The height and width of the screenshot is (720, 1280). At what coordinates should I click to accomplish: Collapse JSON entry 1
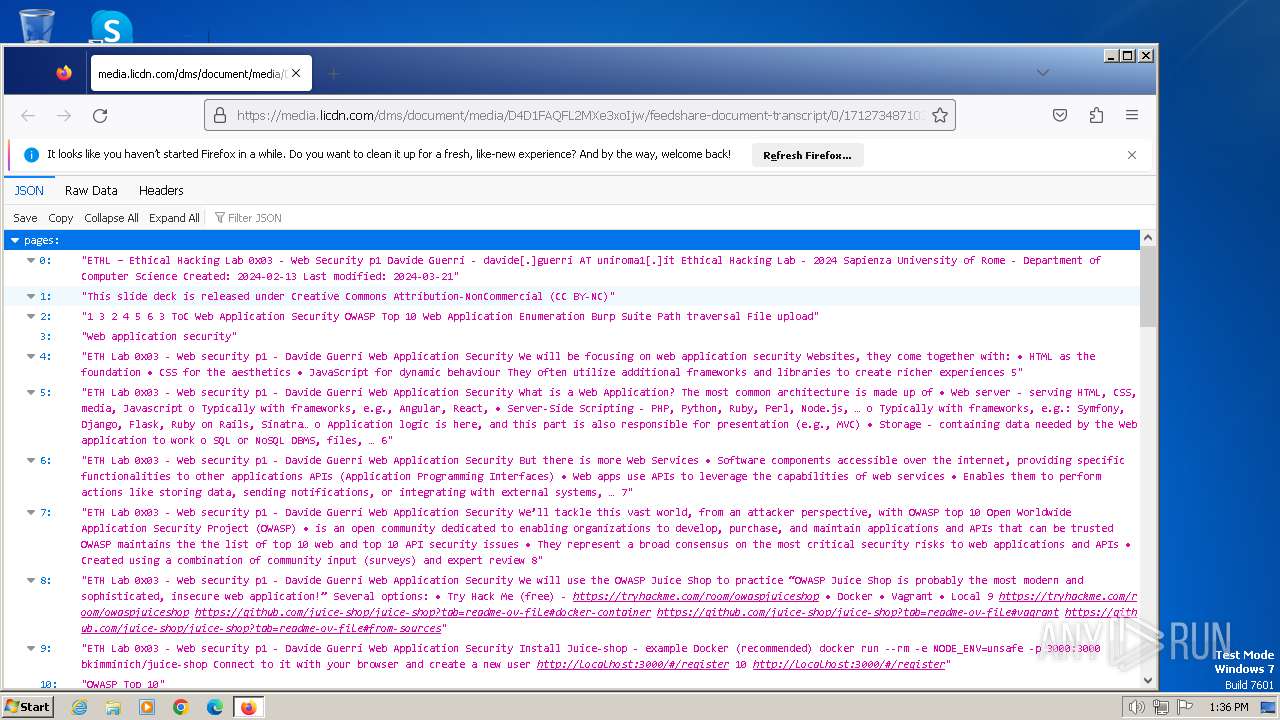point(31,296)
